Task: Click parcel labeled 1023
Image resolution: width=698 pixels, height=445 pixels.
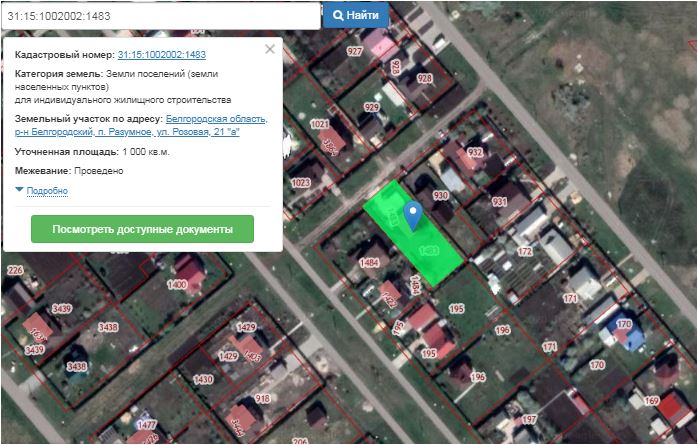Action: pos(300,183)
